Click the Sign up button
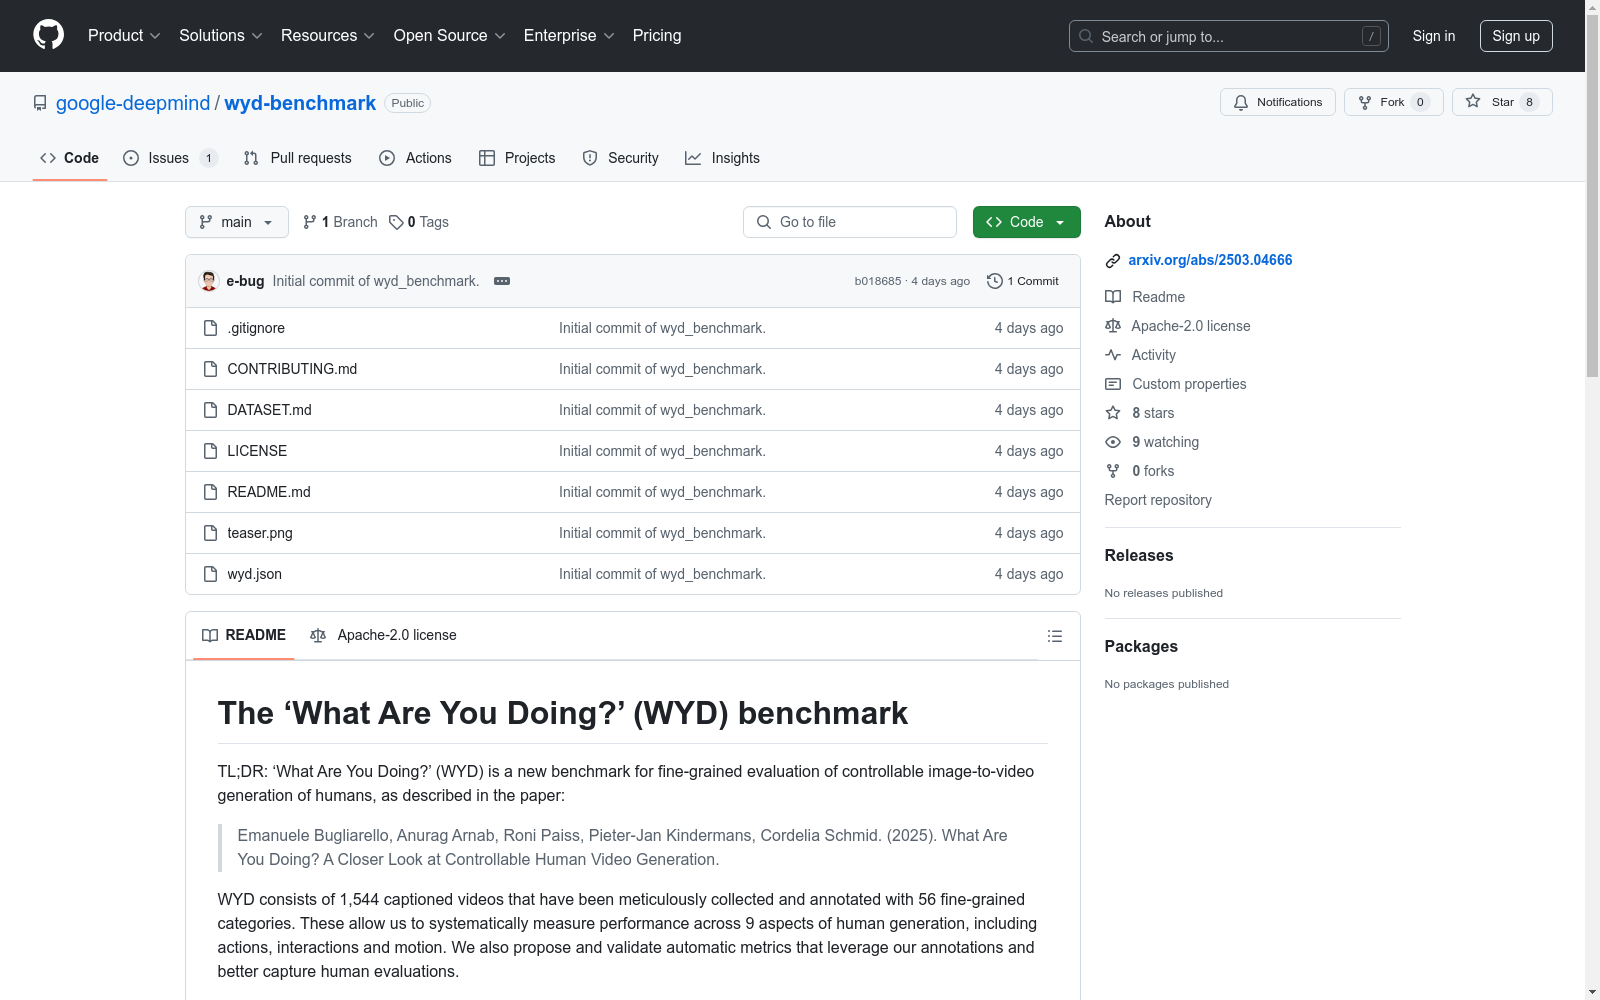Viewport: 1600px width, 1000px height. pyautogui.click(x=1516, y=36)
